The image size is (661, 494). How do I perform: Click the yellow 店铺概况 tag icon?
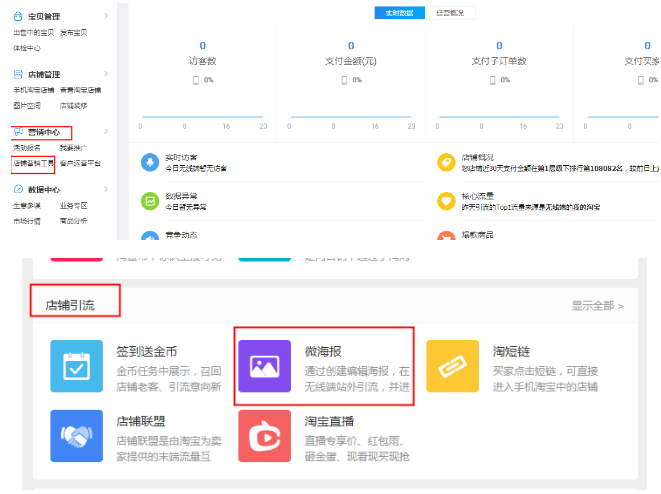coord(446,162)
